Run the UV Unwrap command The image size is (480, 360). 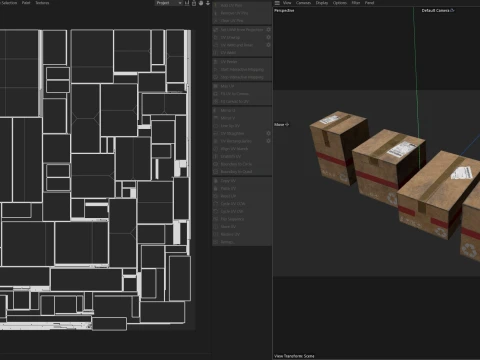coord(239,37)
